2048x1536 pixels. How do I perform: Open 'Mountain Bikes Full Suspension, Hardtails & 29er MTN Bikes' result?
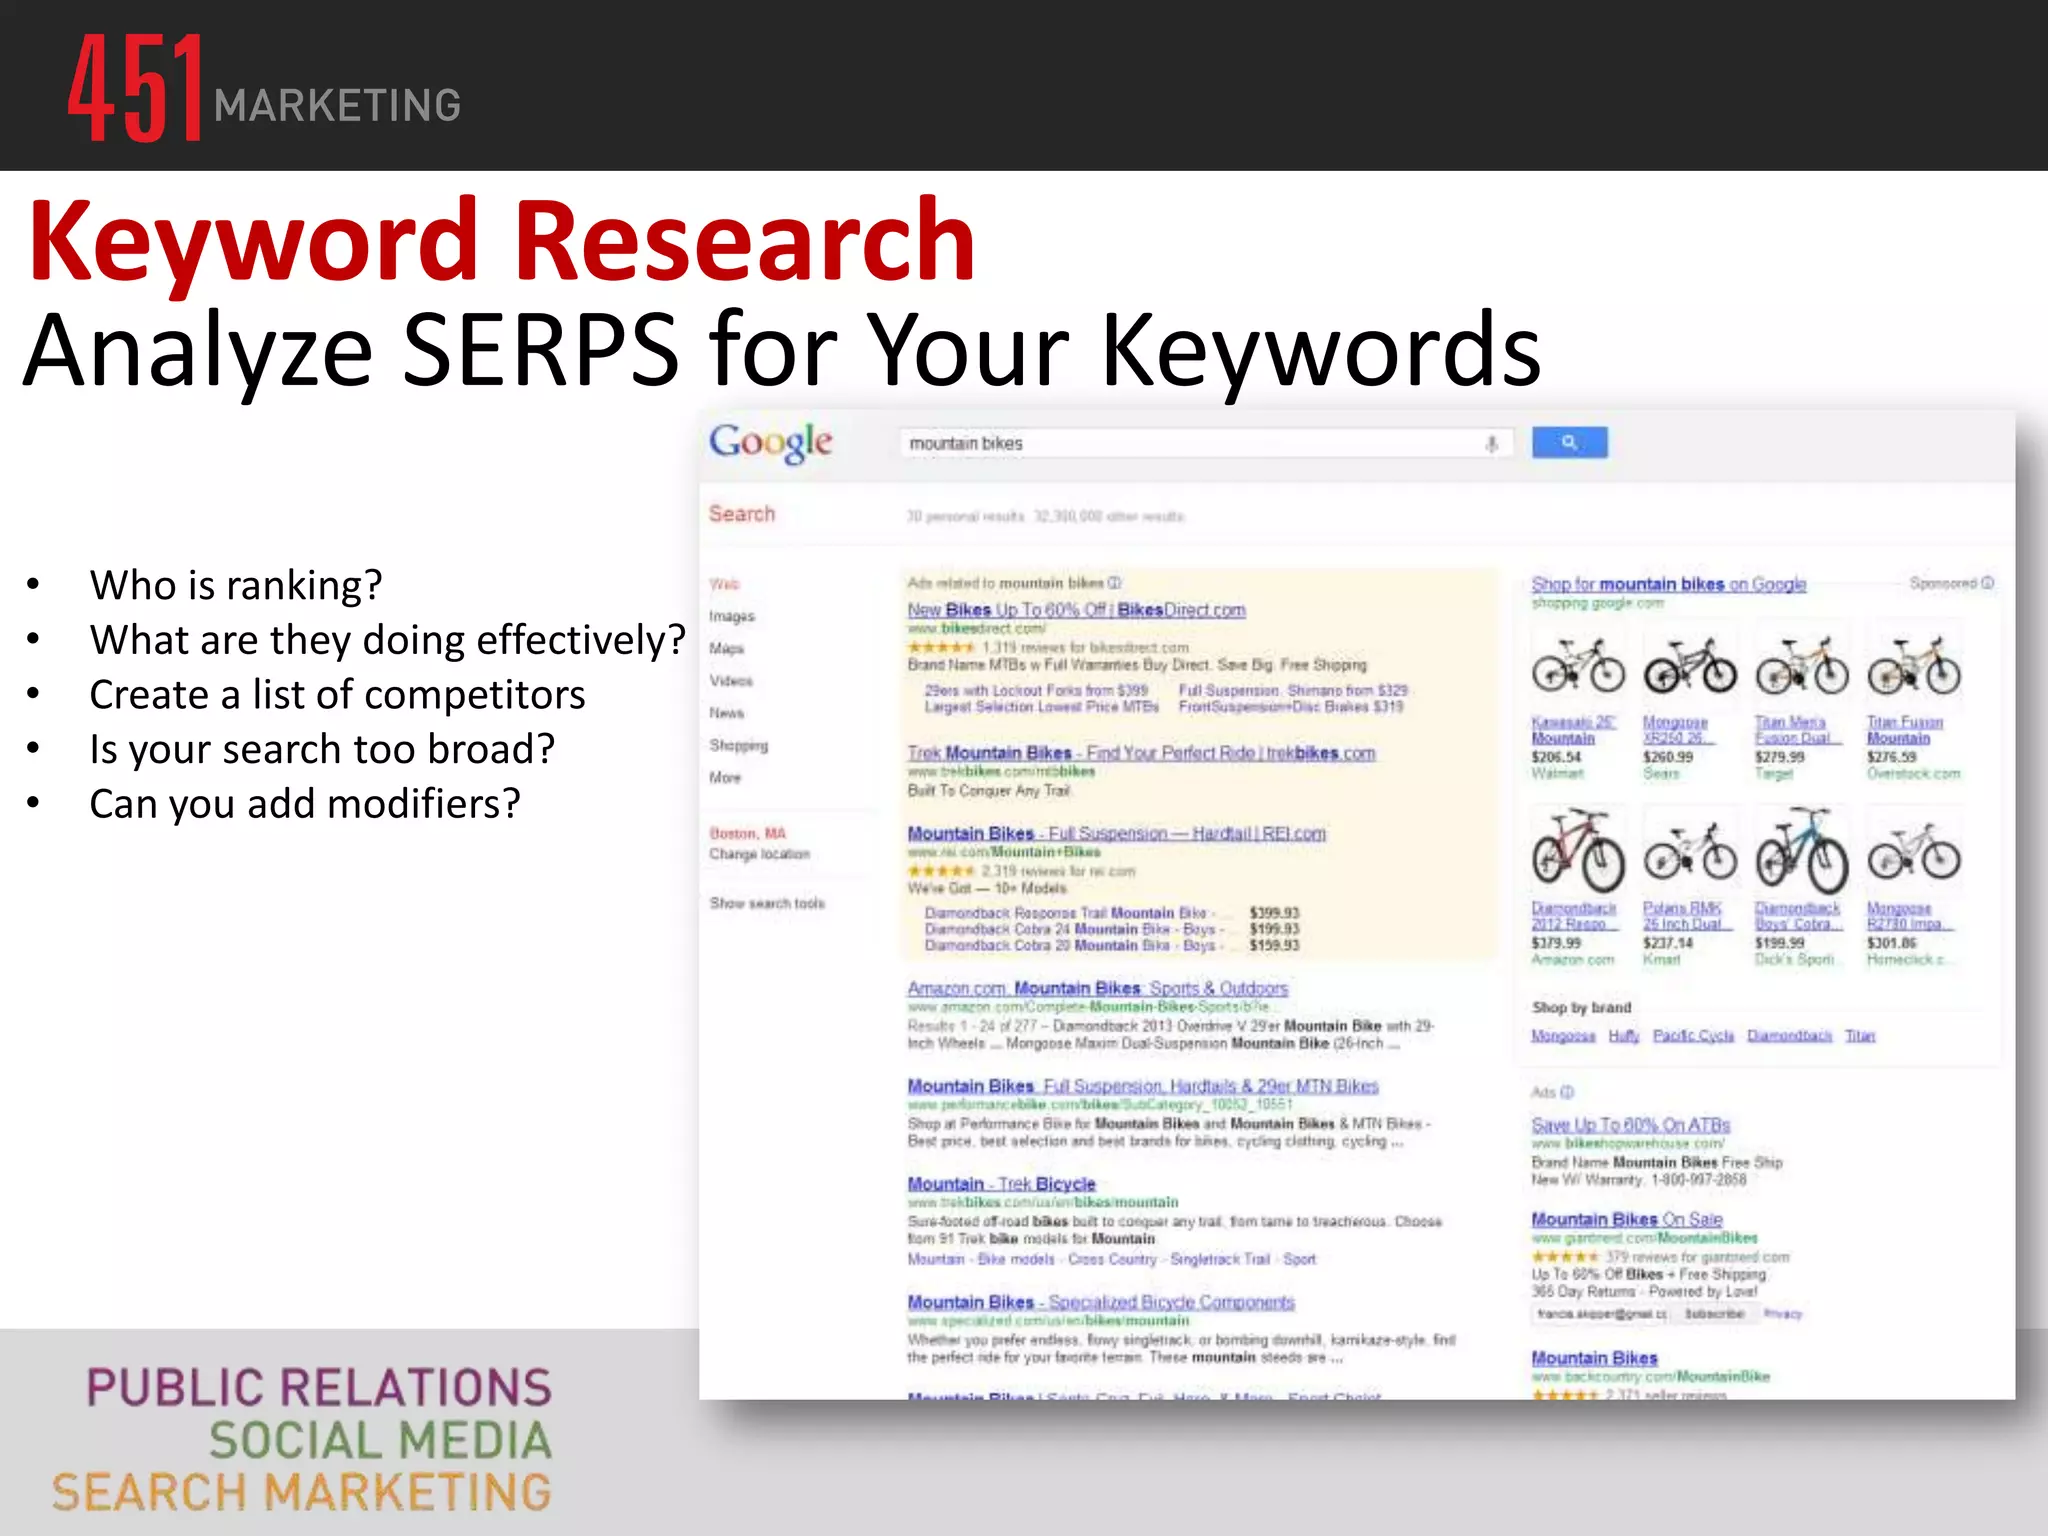click(1143, 1086)
